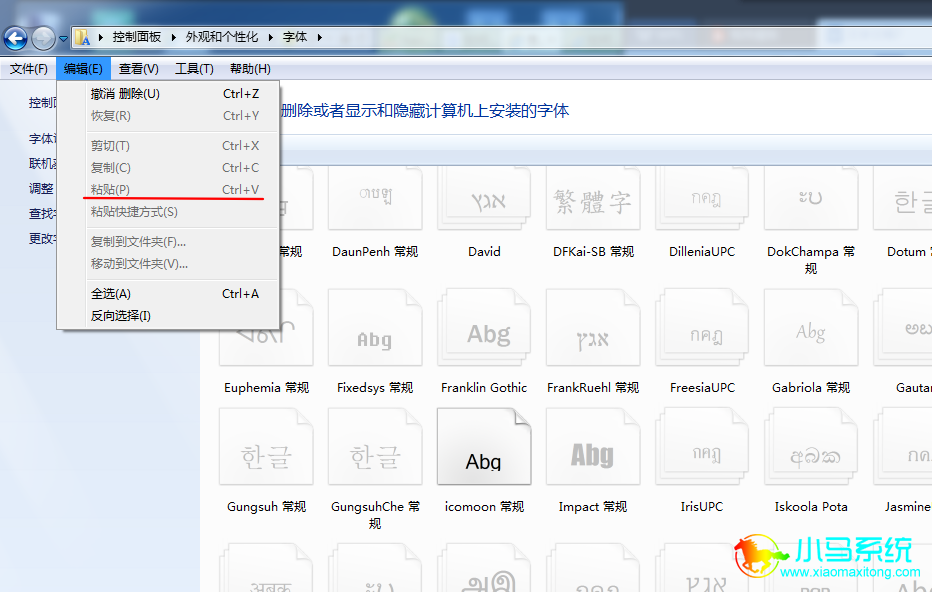Select the David font icon
This screenshot has width=932, height=592.
click(484, 199)
